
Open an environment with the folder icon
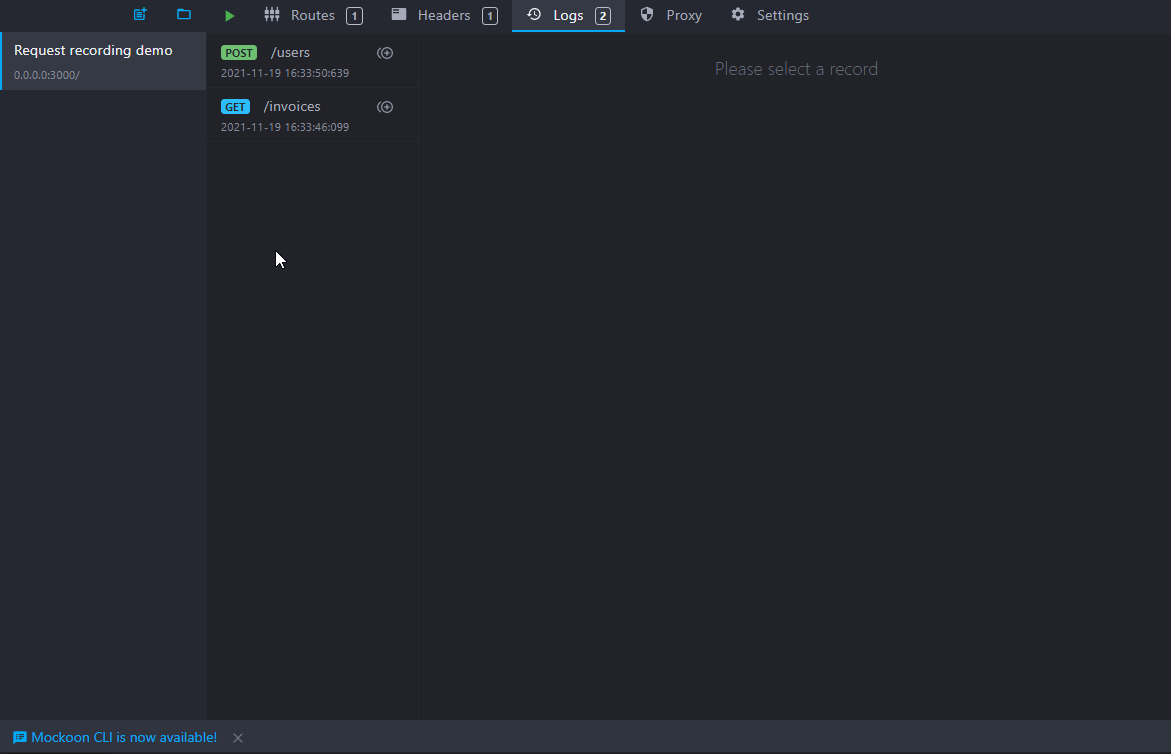(184, 15)
